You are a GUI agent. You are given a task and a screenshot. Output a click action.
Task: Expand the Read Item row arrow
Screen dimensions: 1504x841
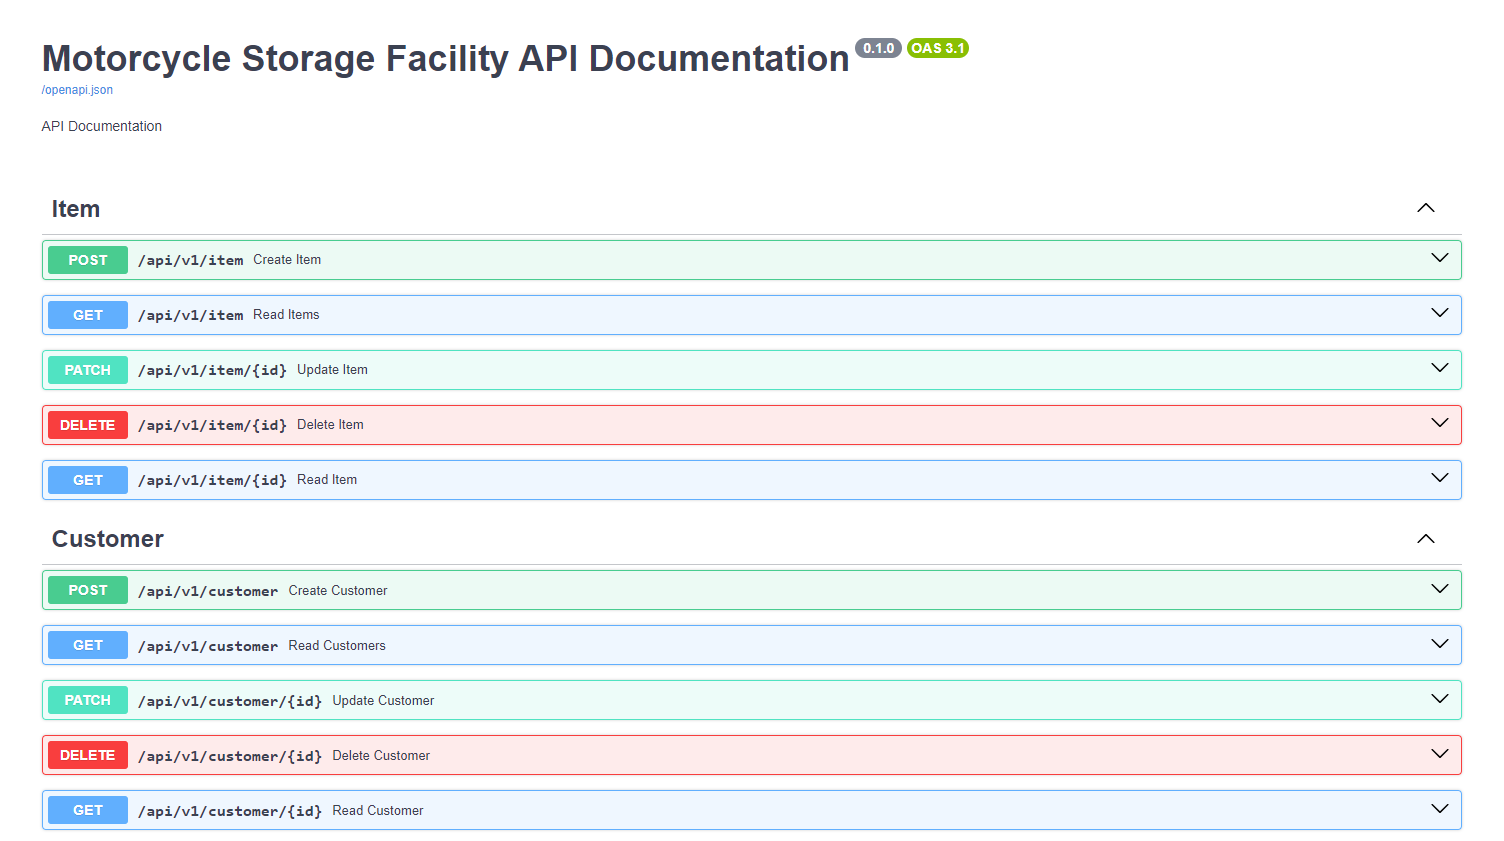[x=1440, y=478]
